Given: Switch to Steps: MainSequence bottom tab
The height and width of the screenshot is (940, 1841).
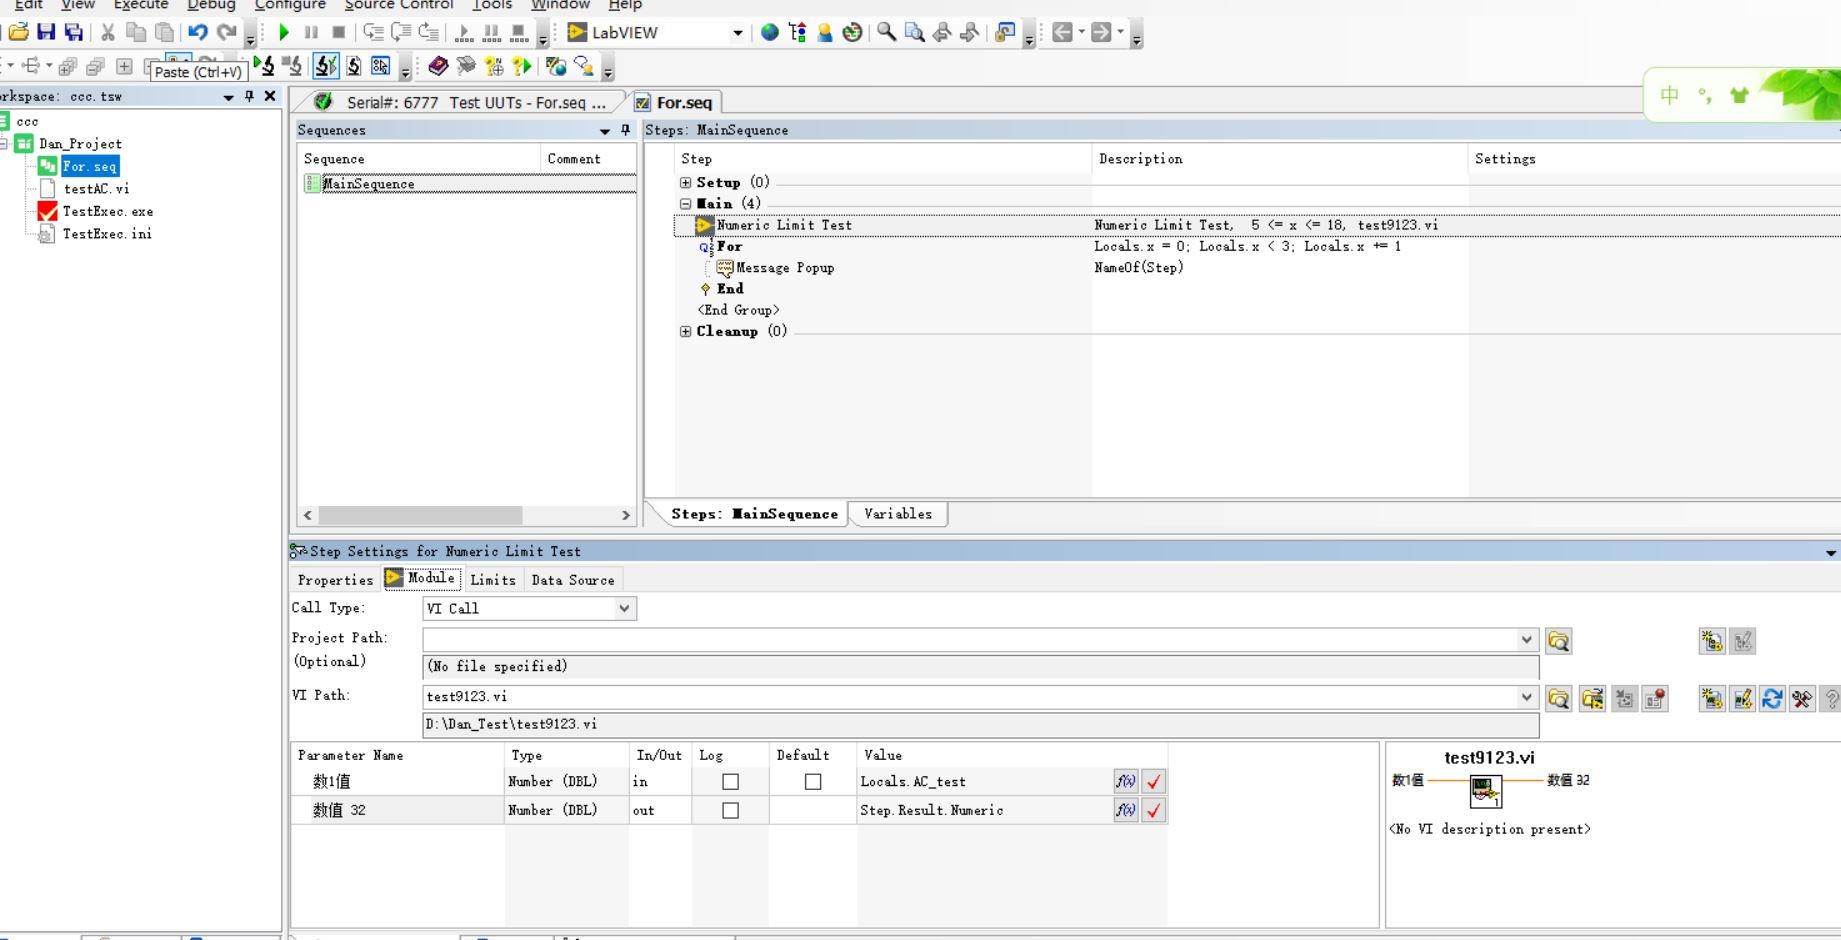Looking at the screenshot, I should [x=754, y=514].
